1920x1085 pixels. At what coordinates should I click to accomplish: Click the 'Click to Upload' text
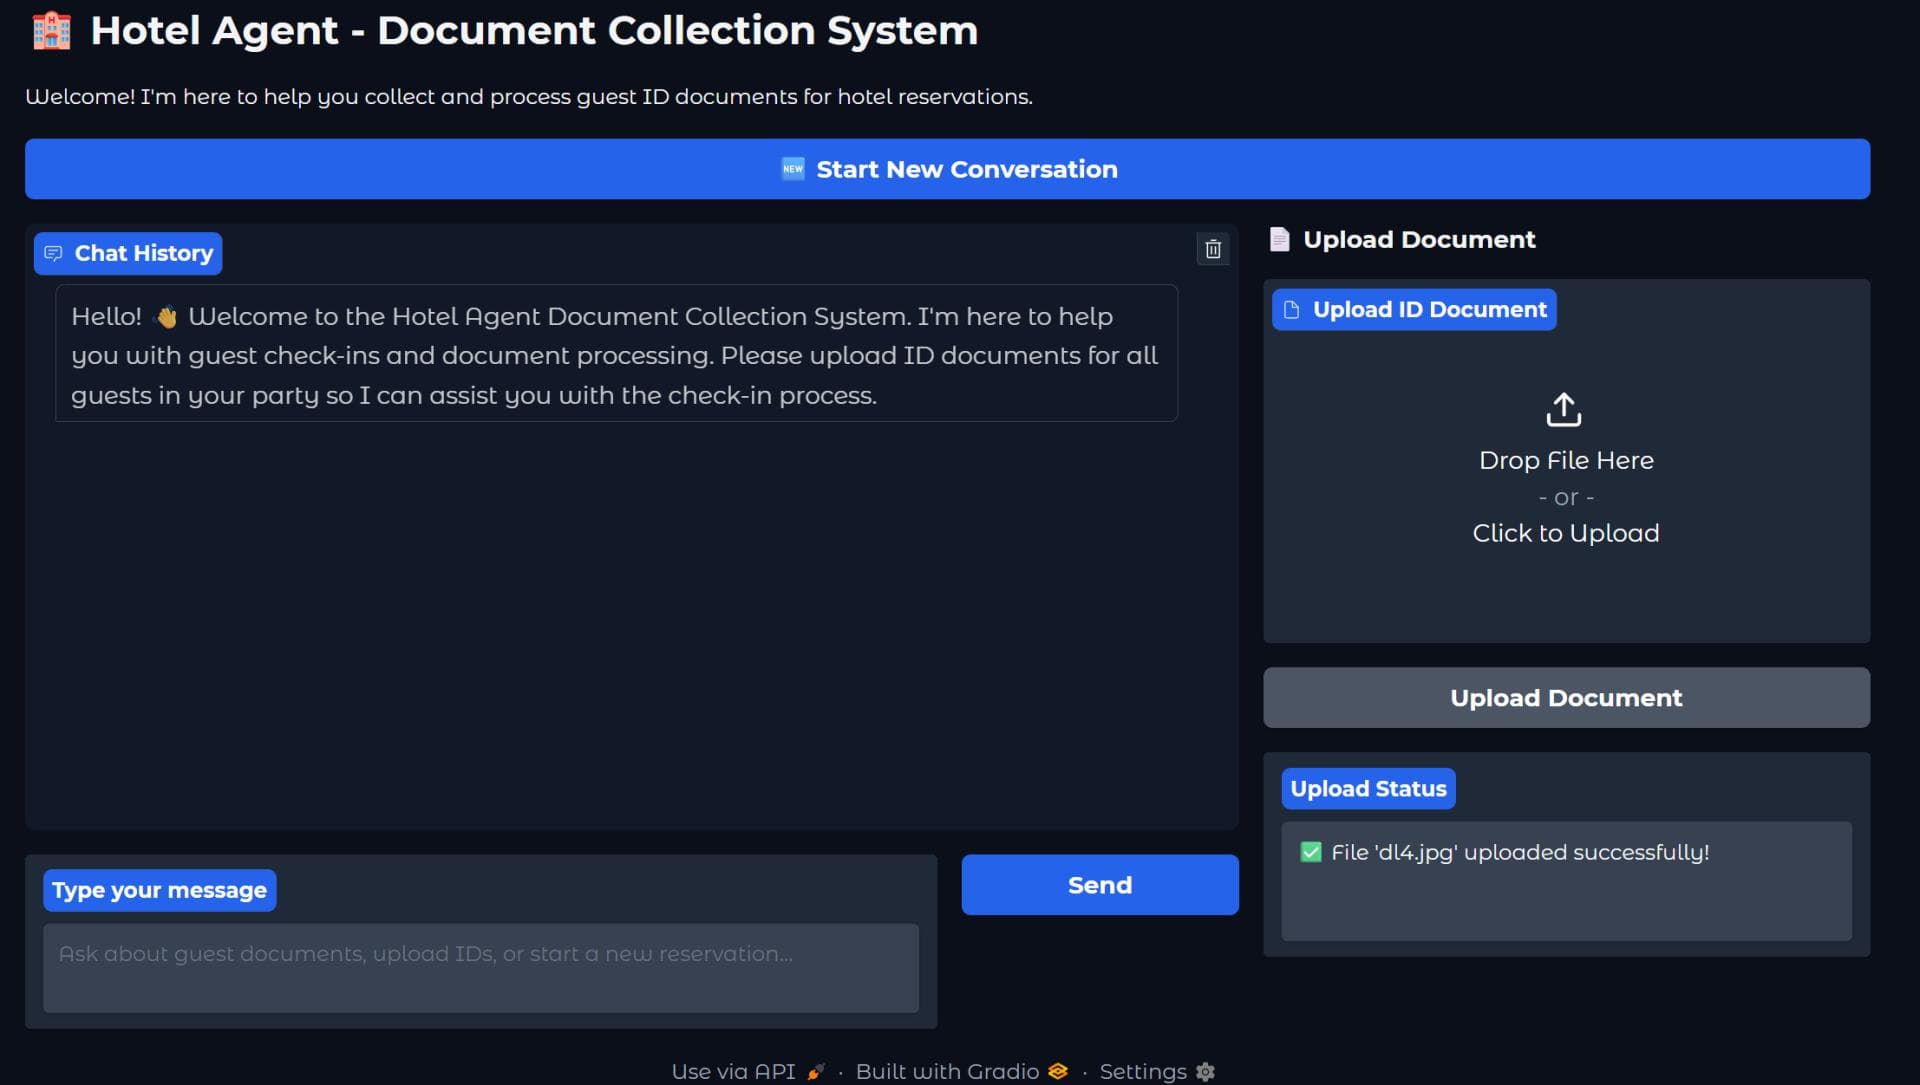point(1565,533)
